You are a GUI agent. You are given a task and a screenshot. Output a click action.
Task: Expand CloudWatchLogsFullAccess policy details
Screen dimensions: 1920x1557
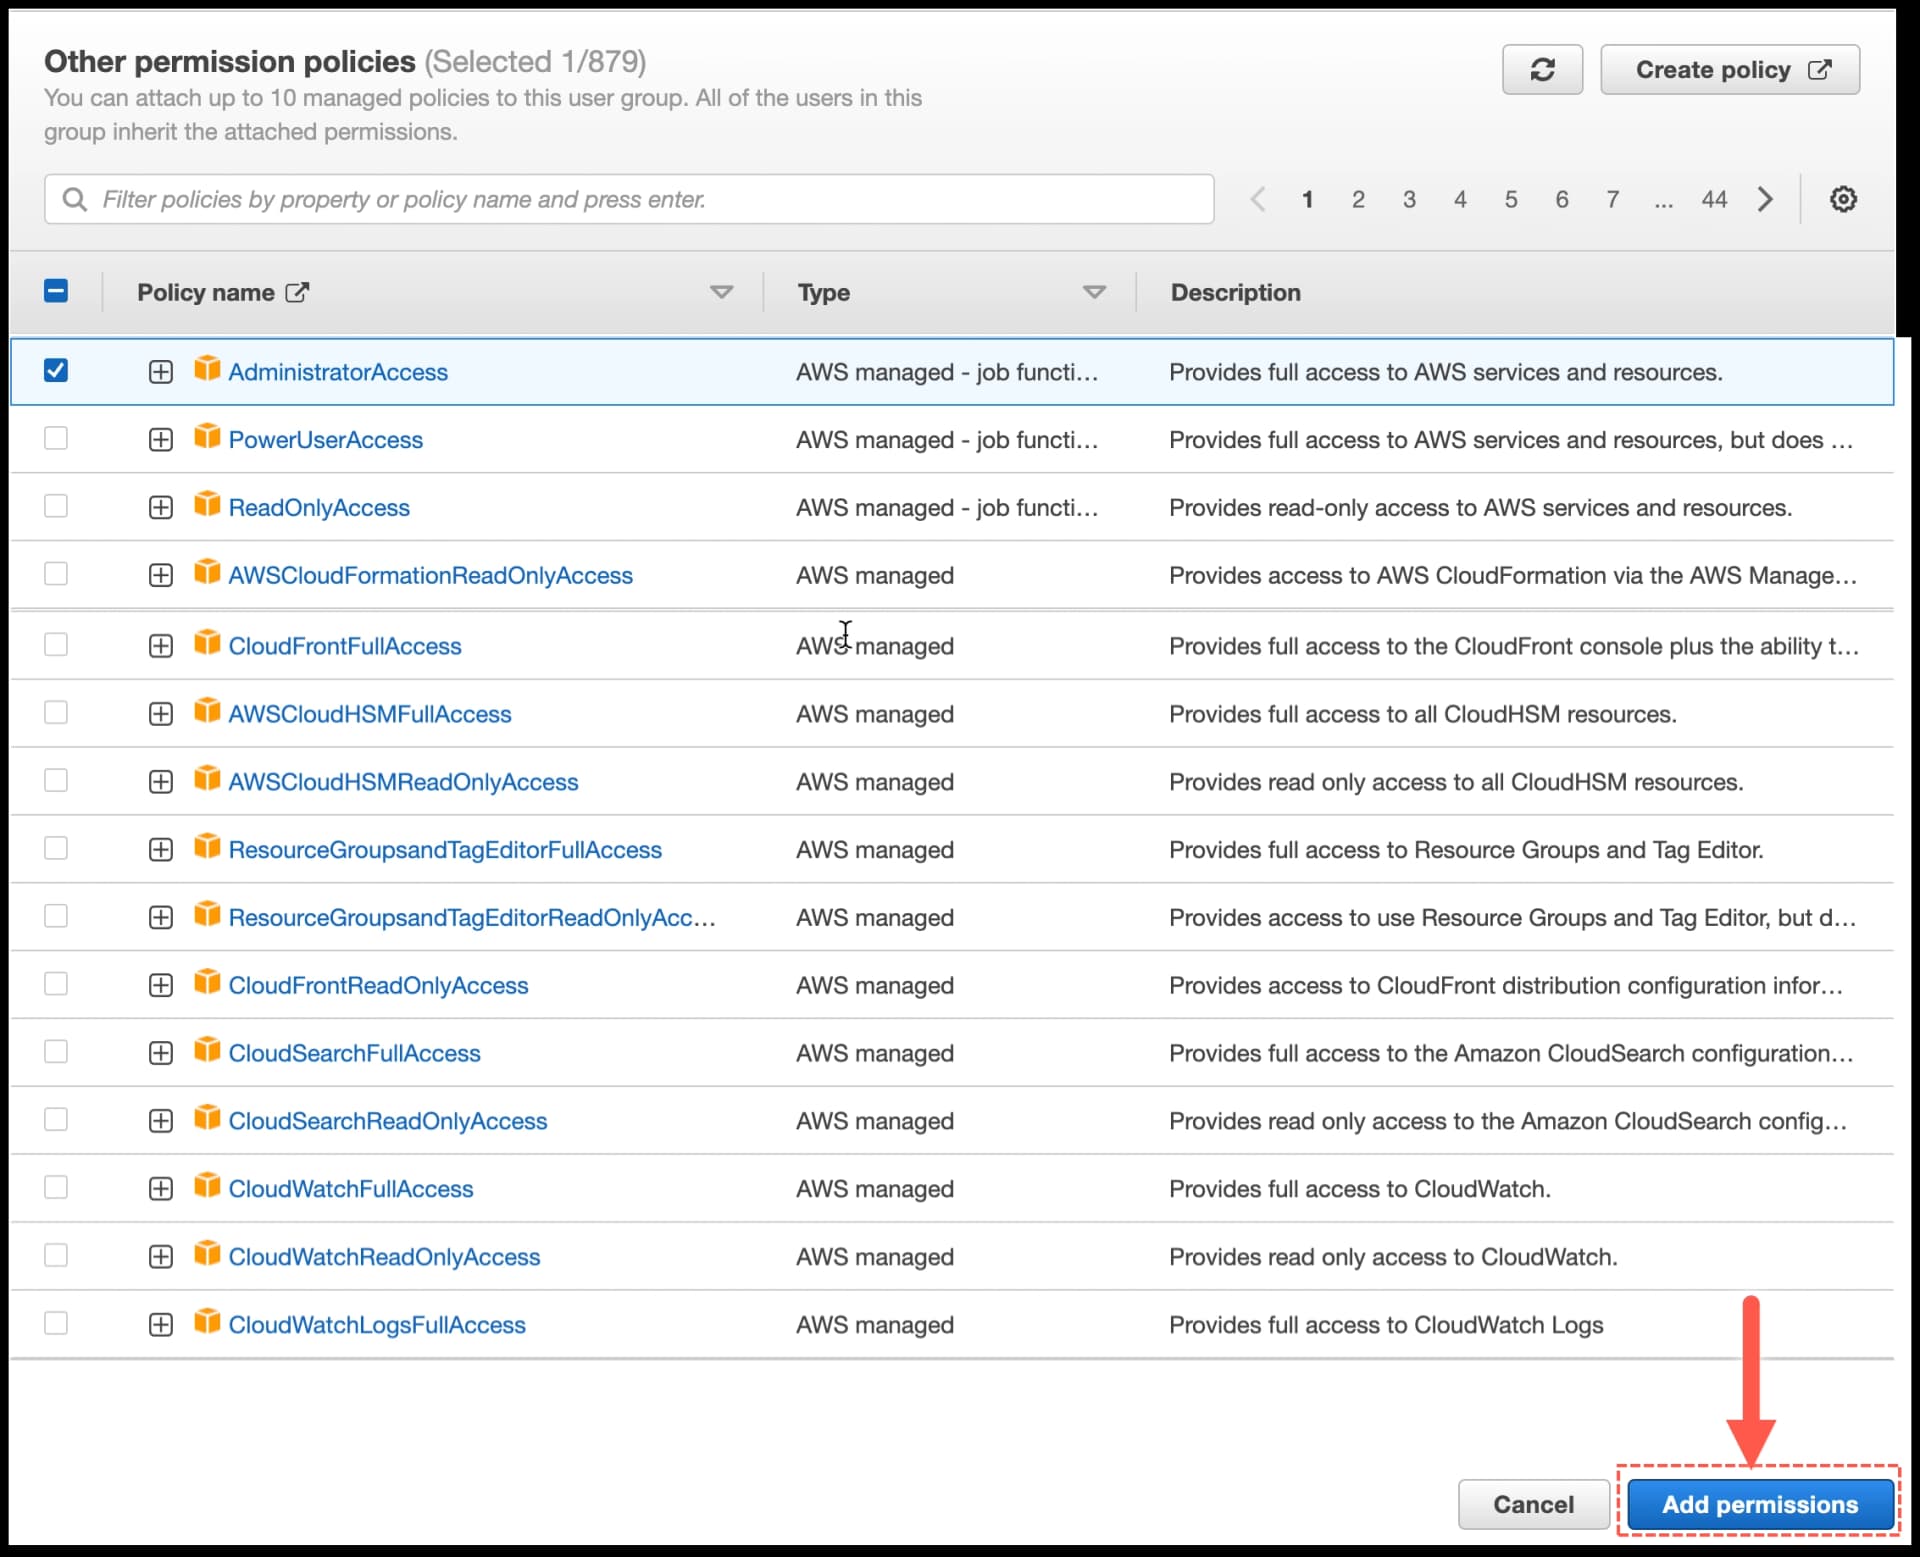point(160,1325)
